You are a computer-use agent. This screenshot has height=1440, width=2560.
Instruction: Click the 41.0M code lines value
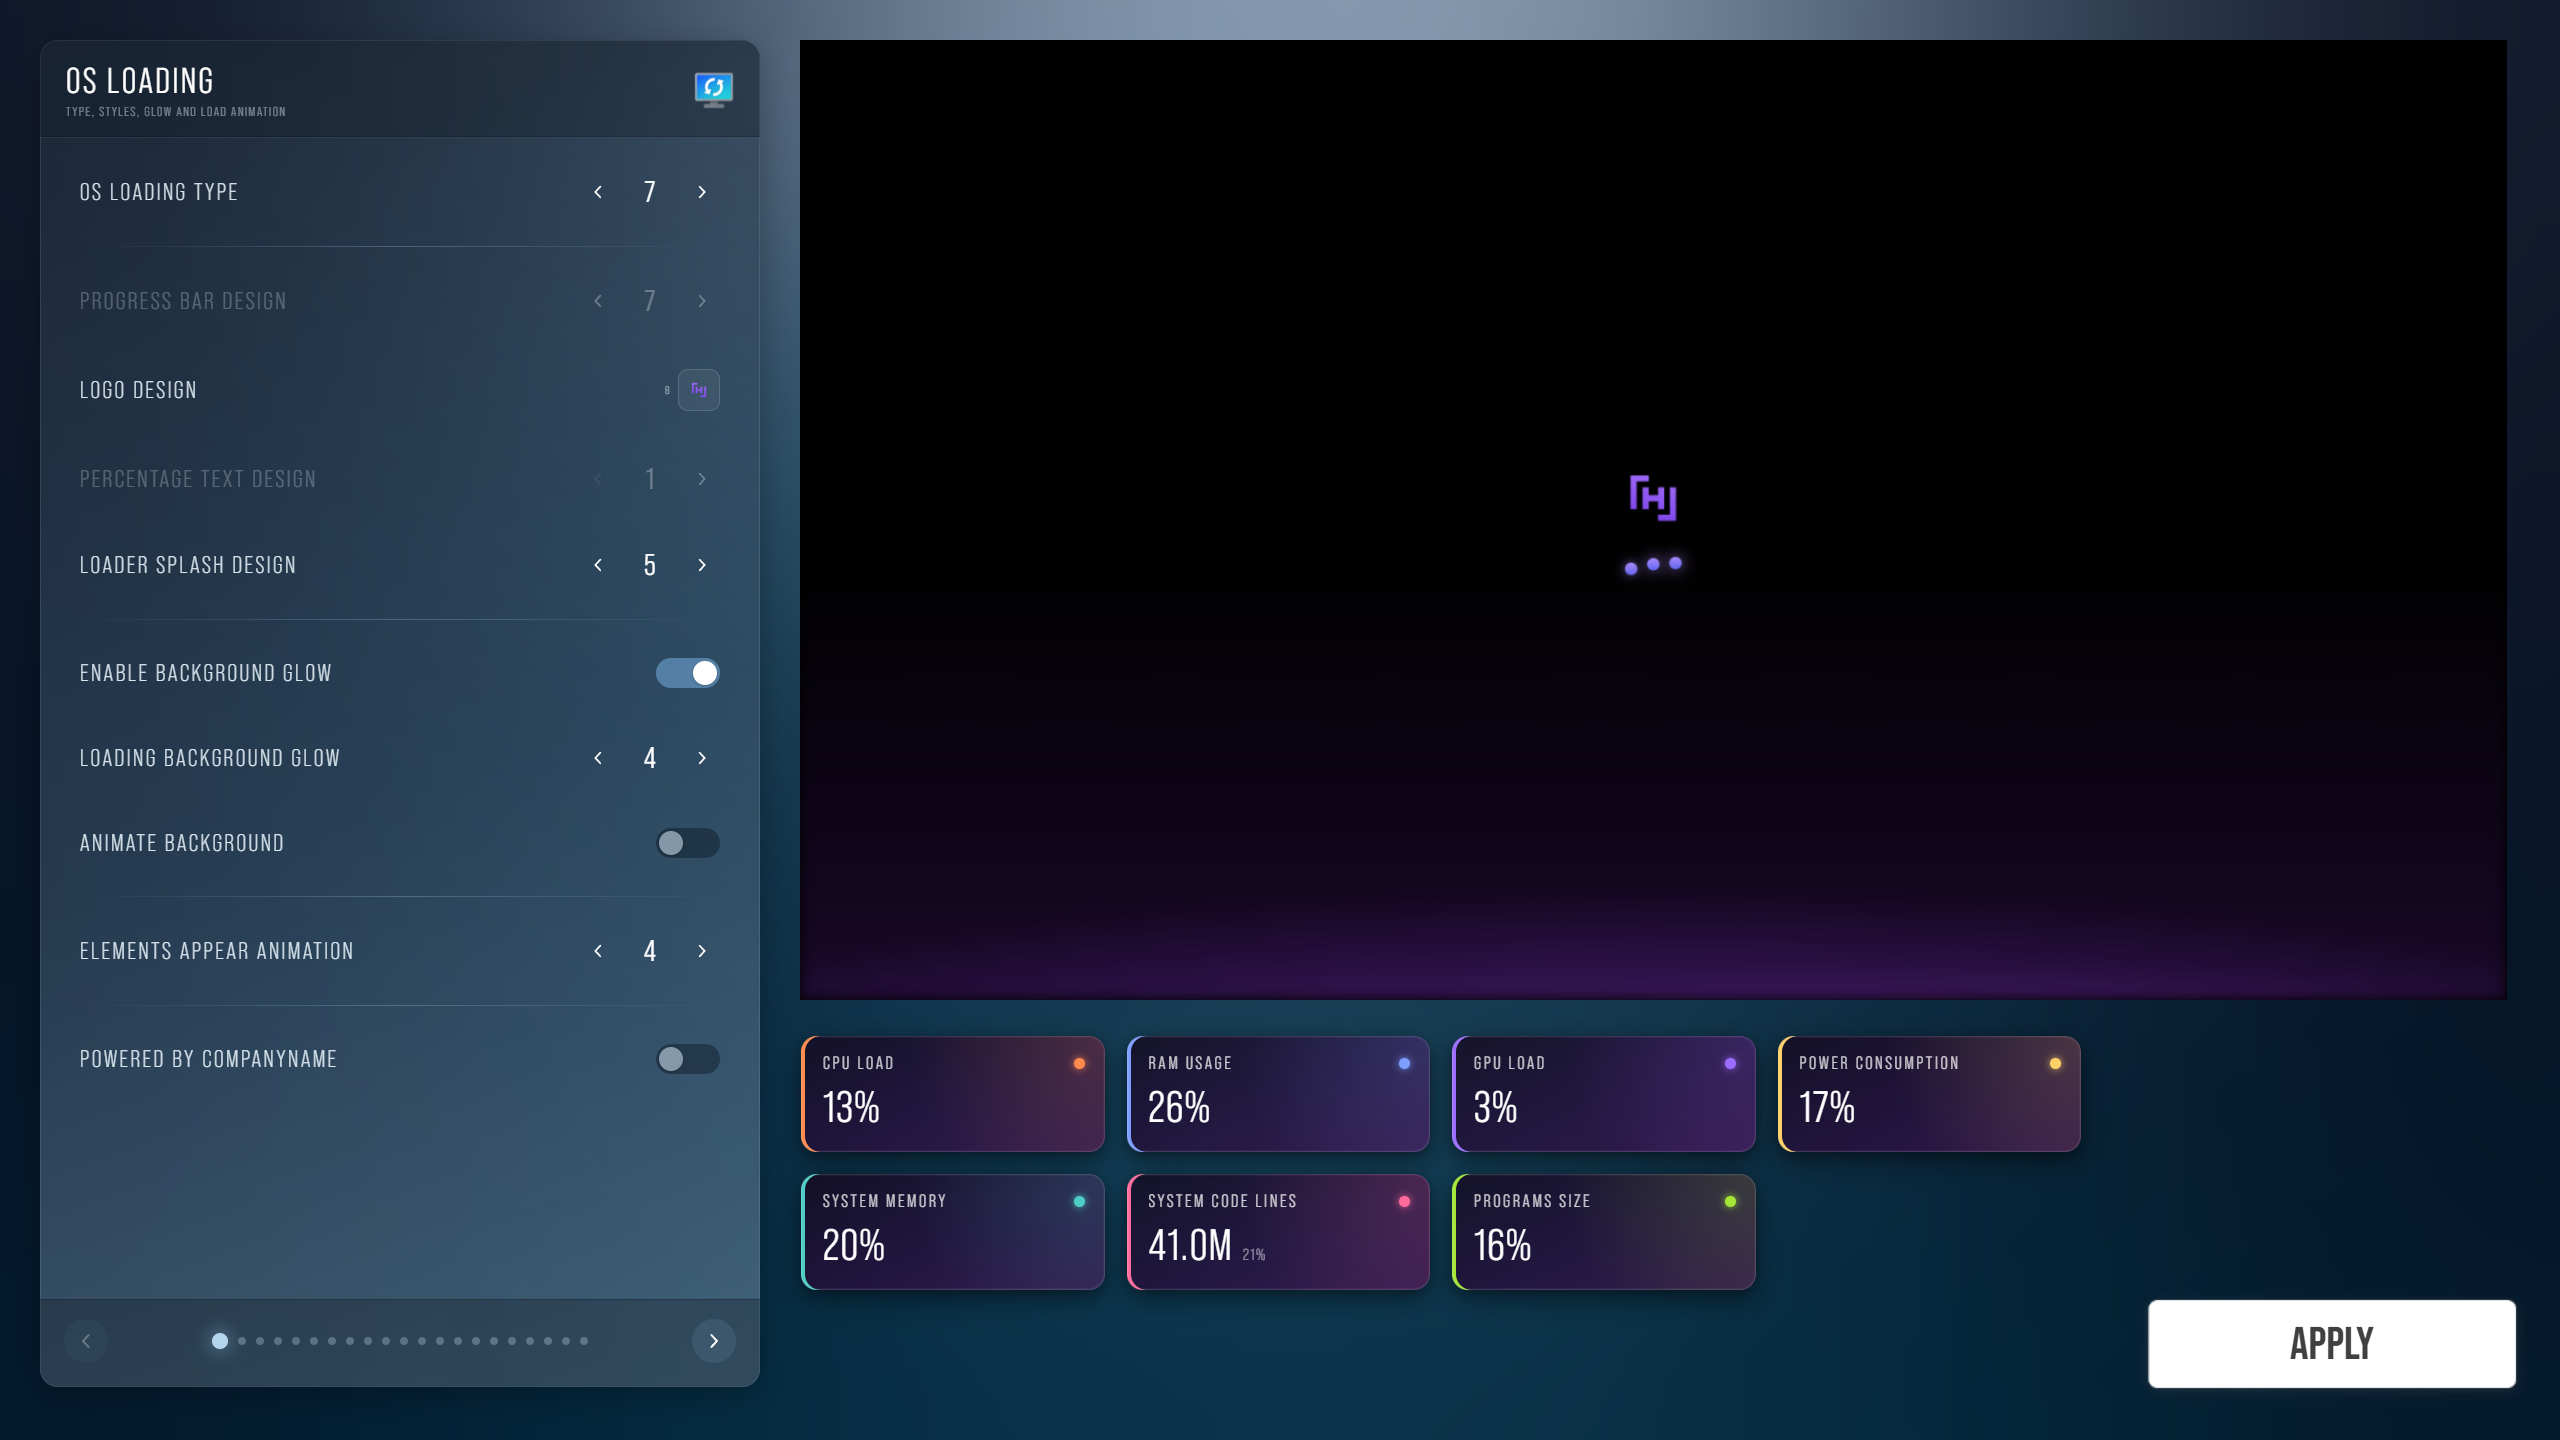1190,1246
